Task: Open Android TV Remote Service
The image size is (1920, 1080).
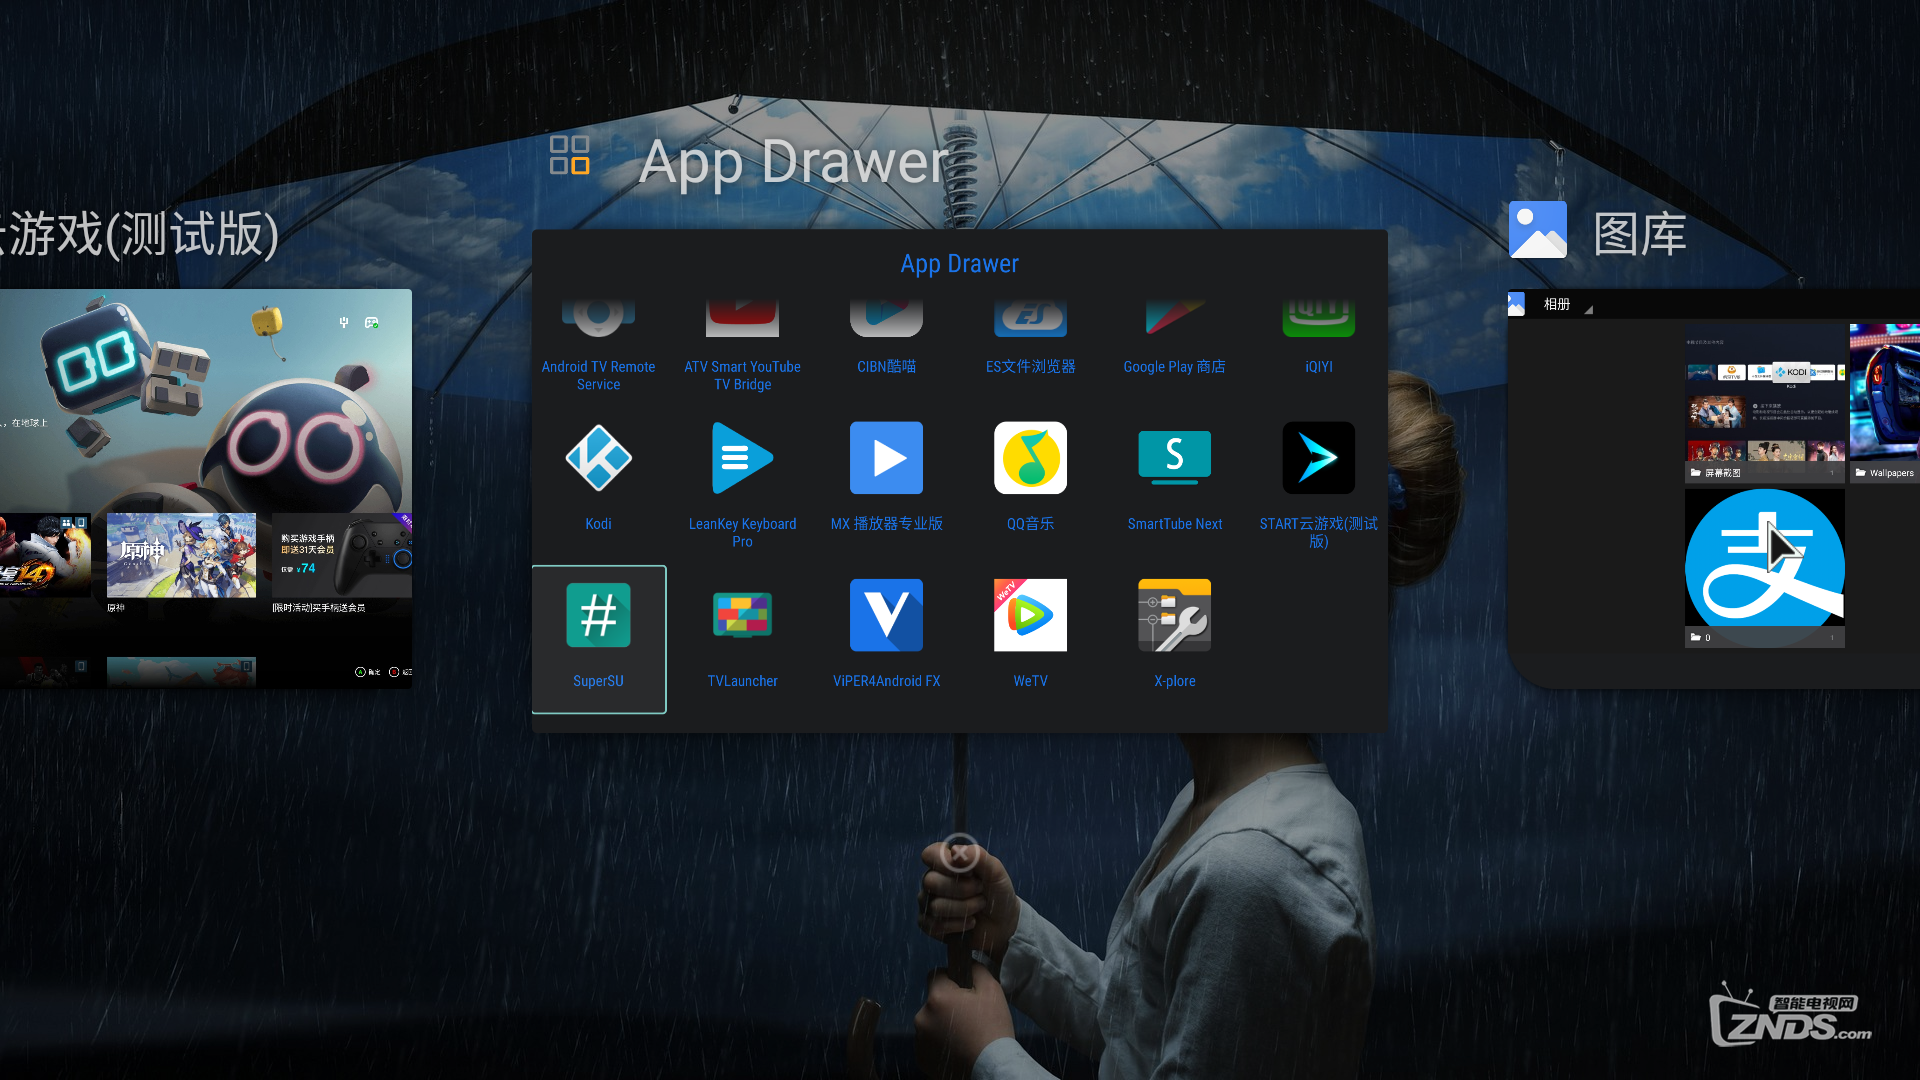Action: coord(598,315)
